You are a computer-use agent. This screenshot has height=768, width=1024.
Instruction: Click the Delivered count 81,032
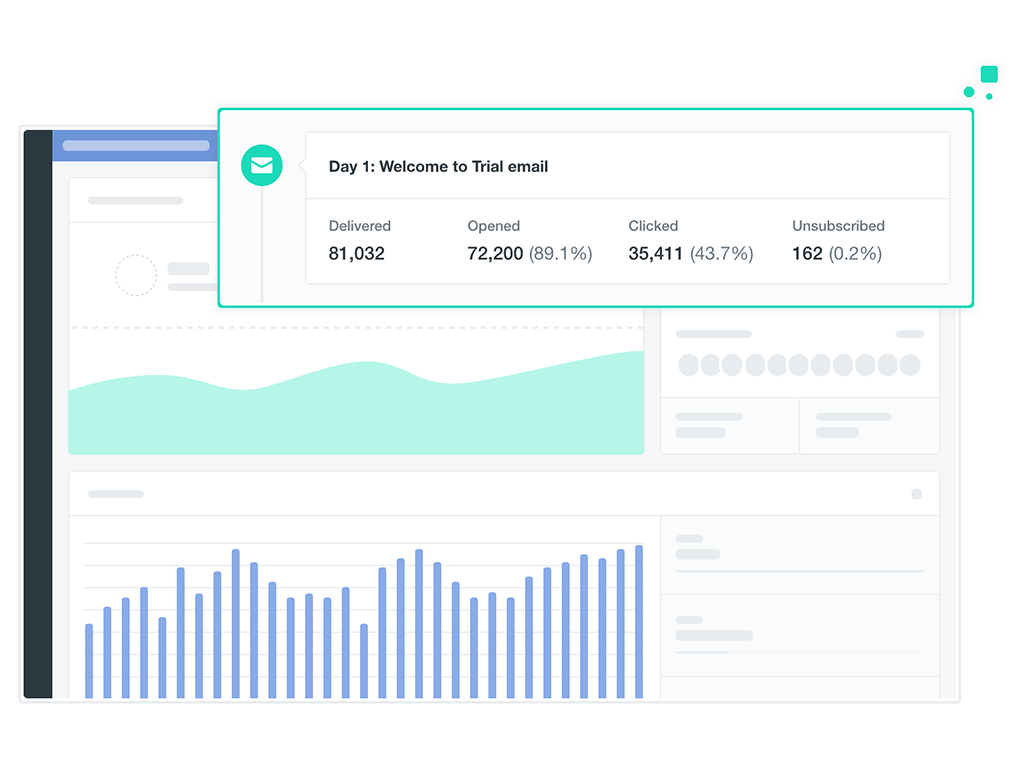(x=356, y=254)
